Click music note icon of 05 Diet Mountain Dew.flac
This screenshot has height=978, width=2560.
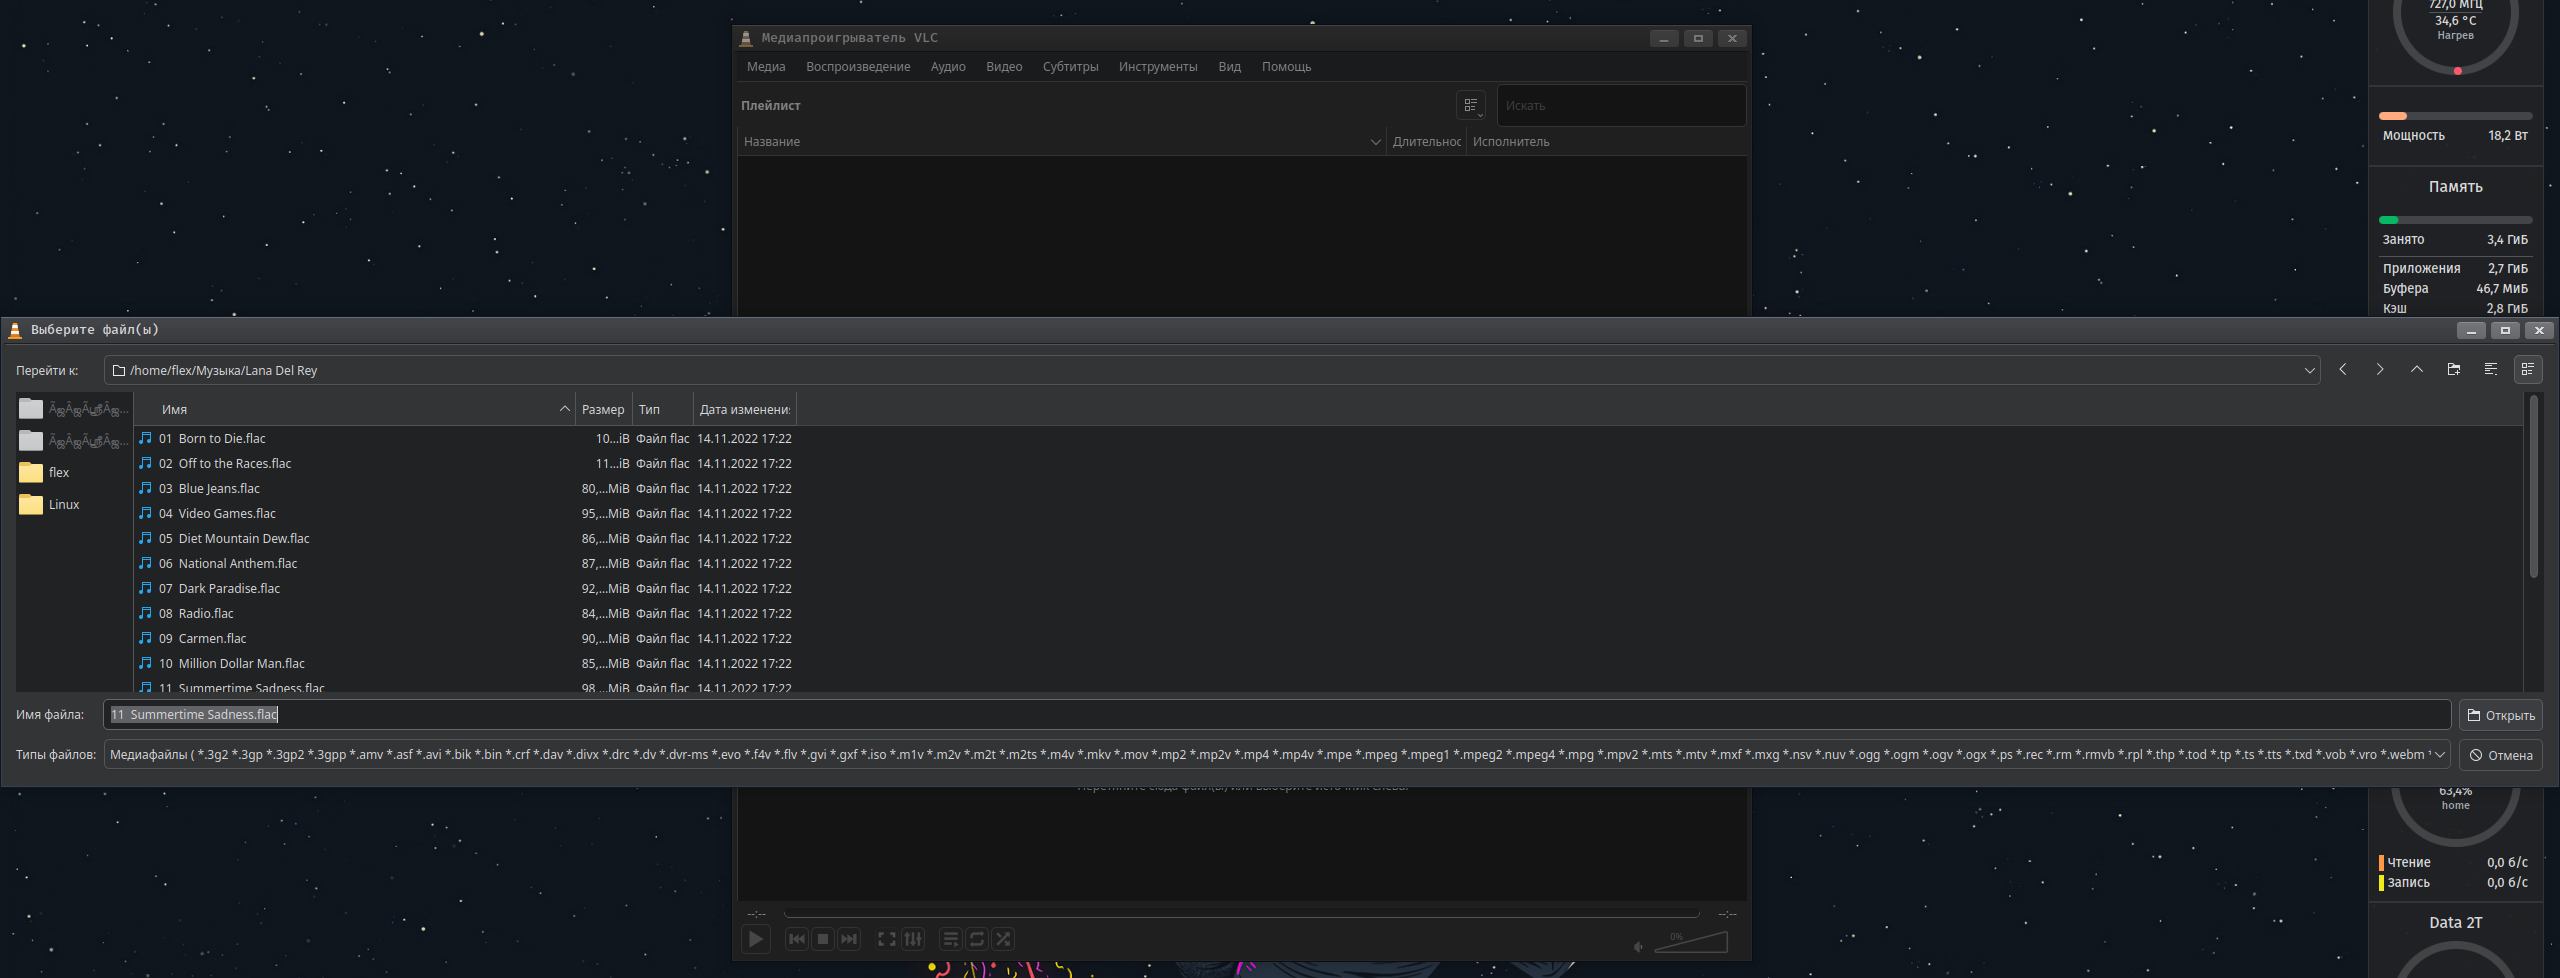pos(146,538)
